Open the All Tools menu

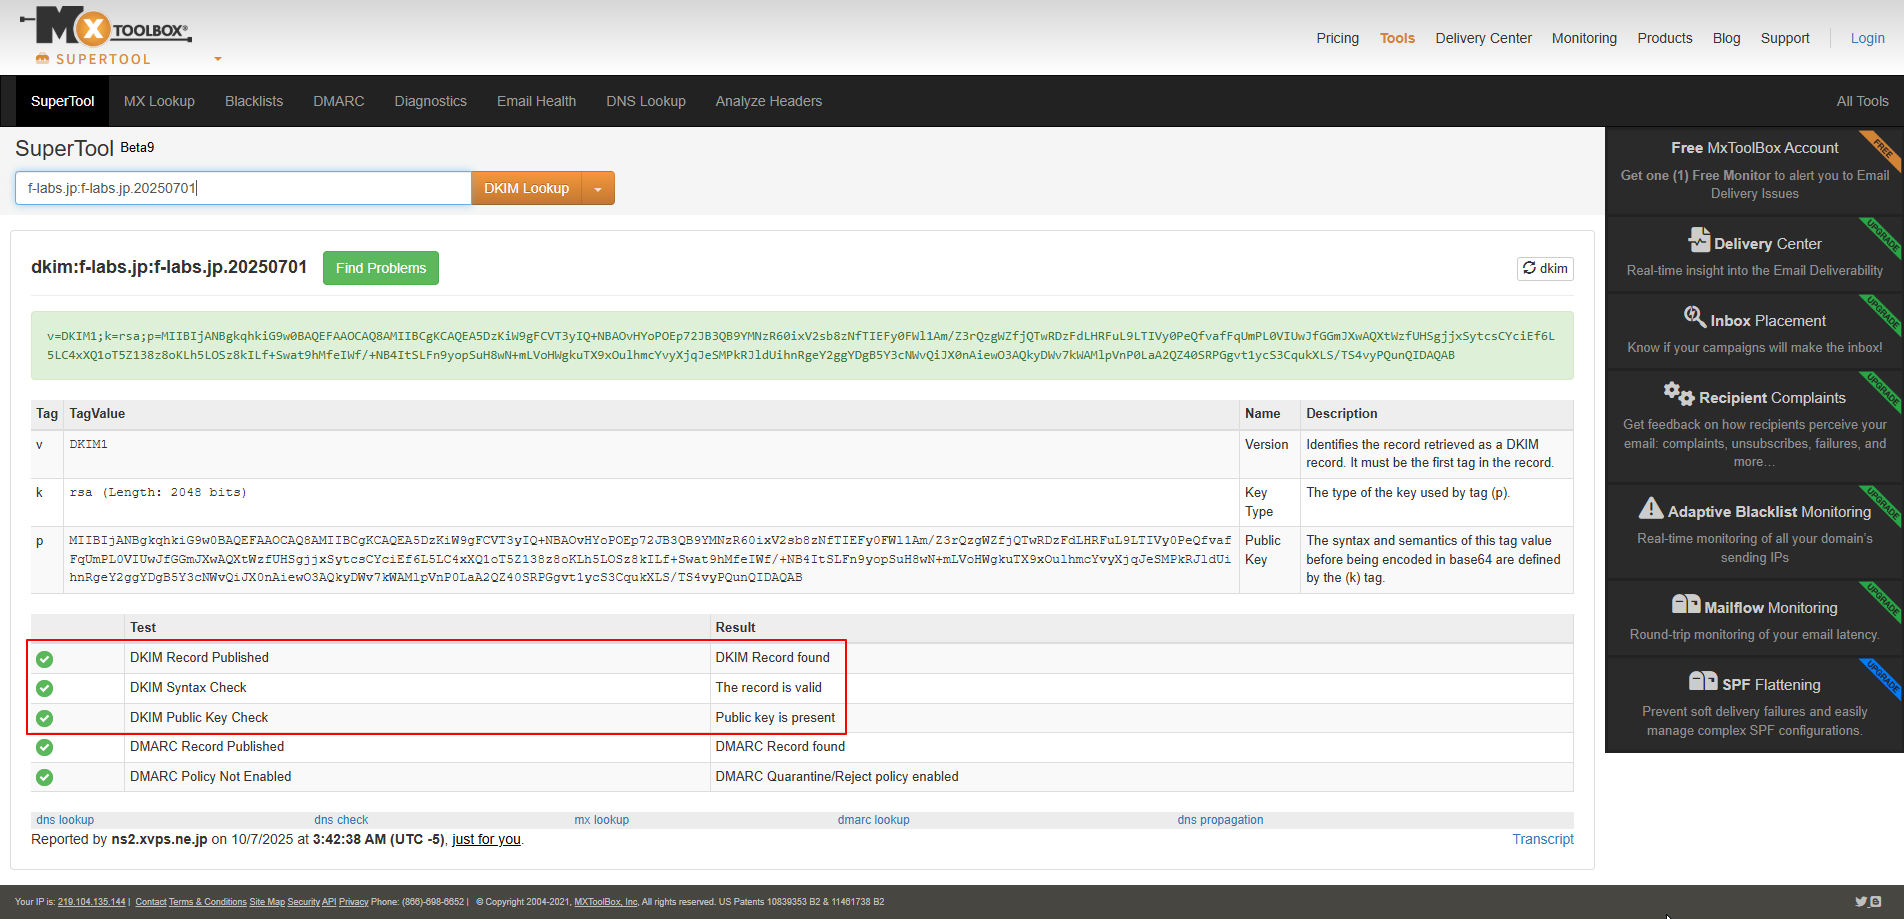coord(1862,101)
